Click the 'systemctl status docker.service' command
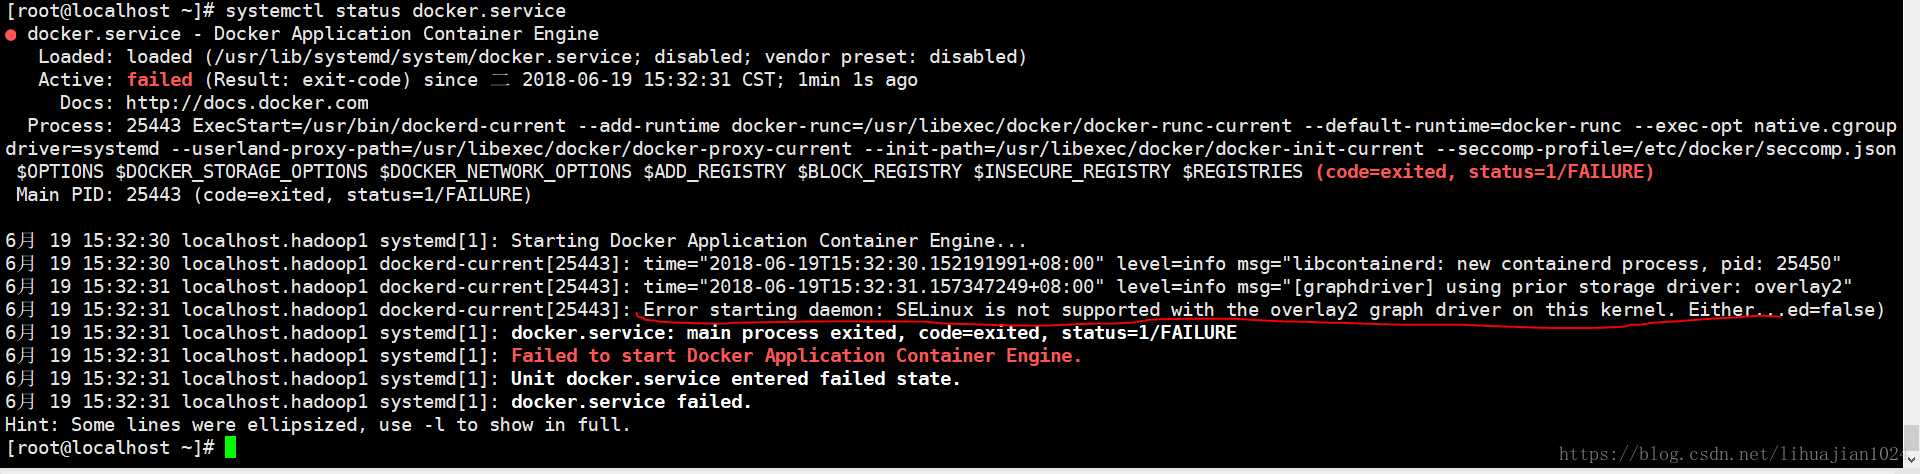The width and height of the screenshot is (1920, 474). tap(395, 11)
